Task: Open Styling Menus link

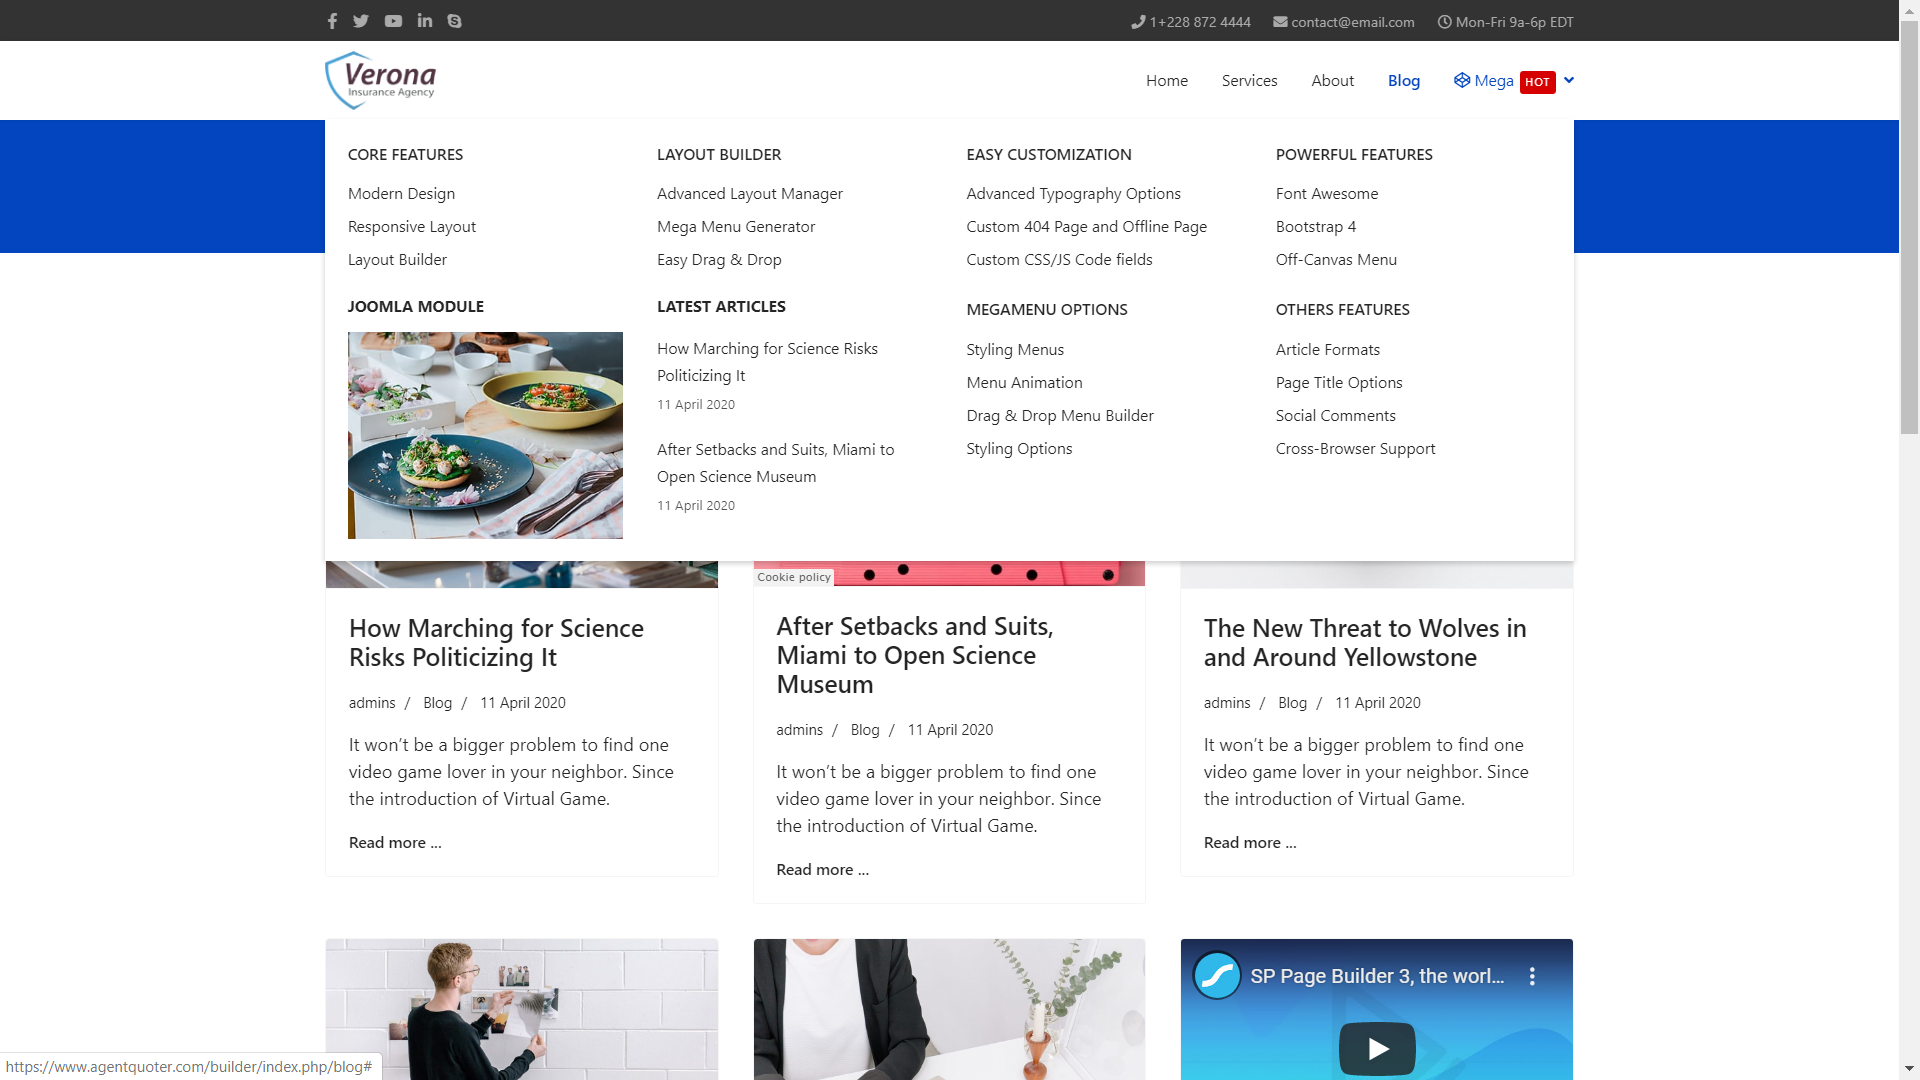Action: (1015, 350)
